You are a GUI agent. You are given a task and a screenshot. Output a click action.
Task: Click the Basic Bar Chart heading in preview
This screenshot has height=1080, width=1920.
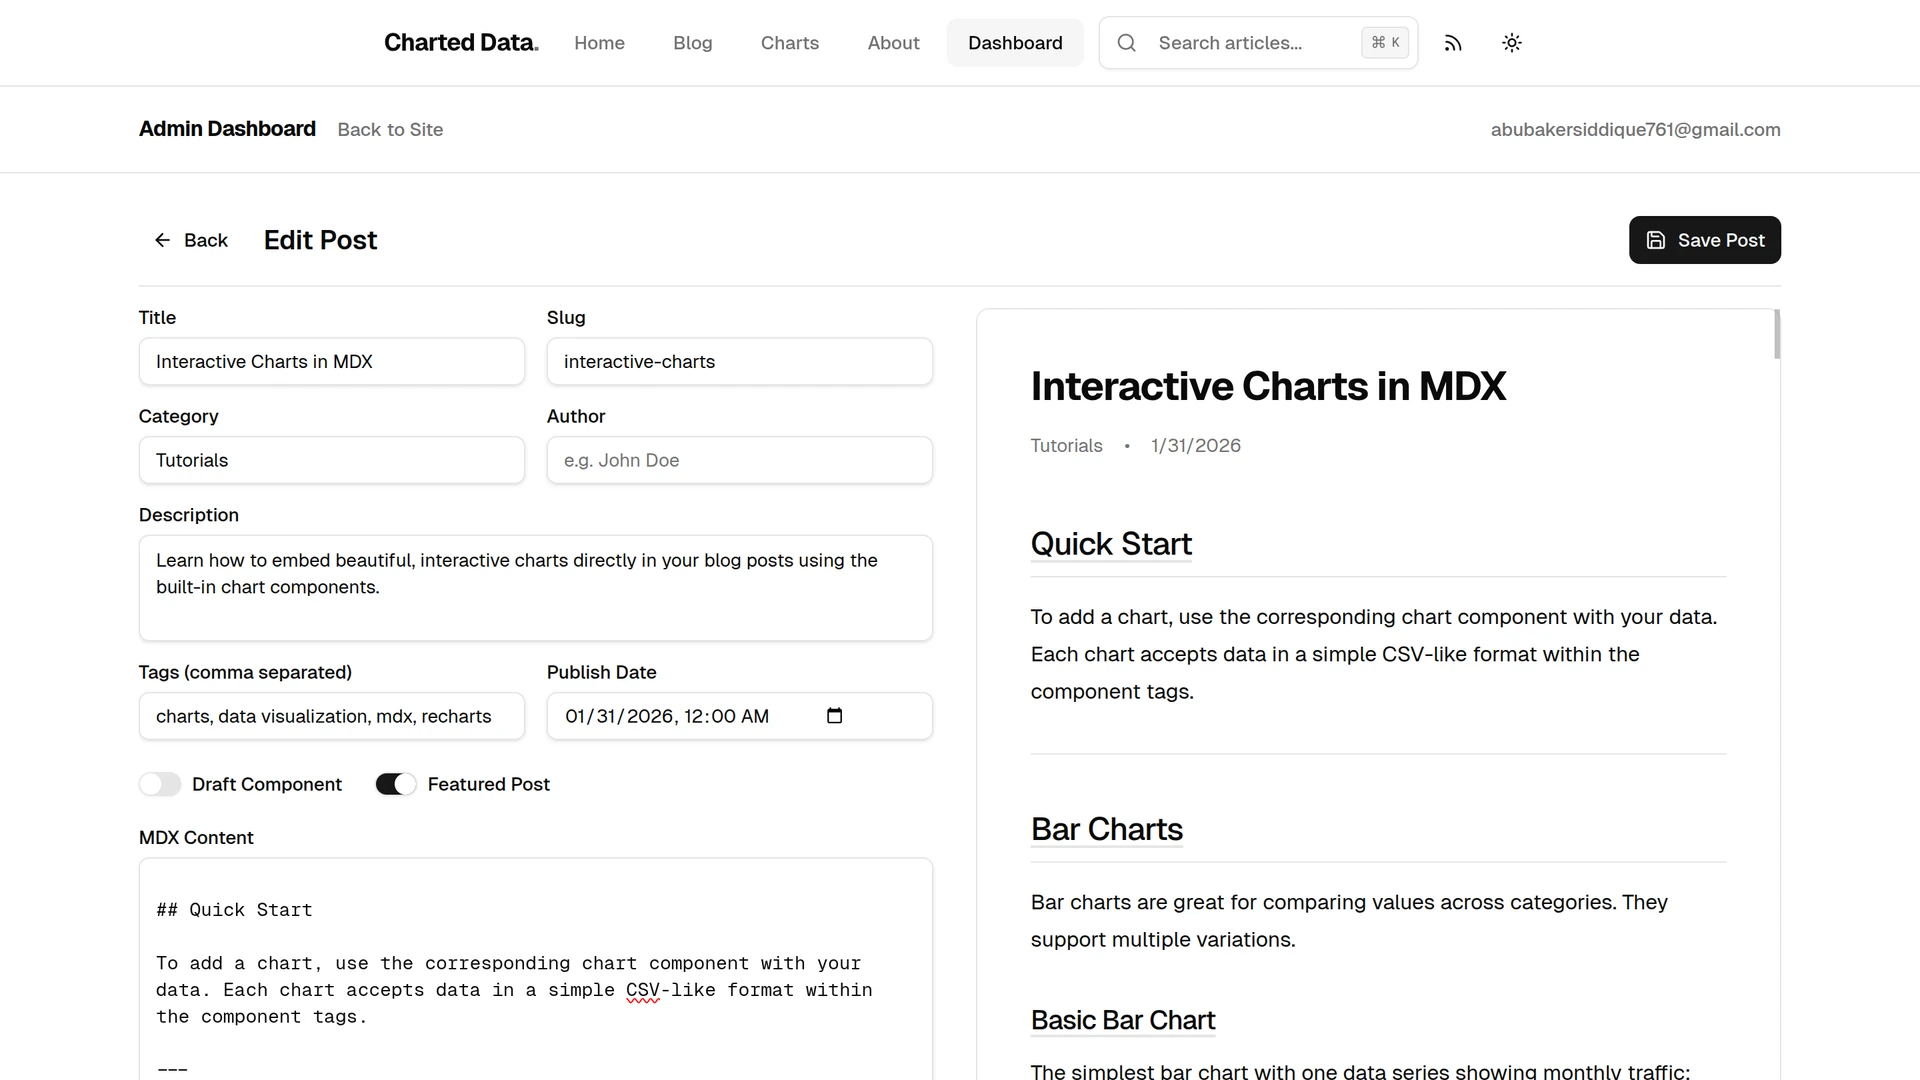(x=1123, y=1020)
